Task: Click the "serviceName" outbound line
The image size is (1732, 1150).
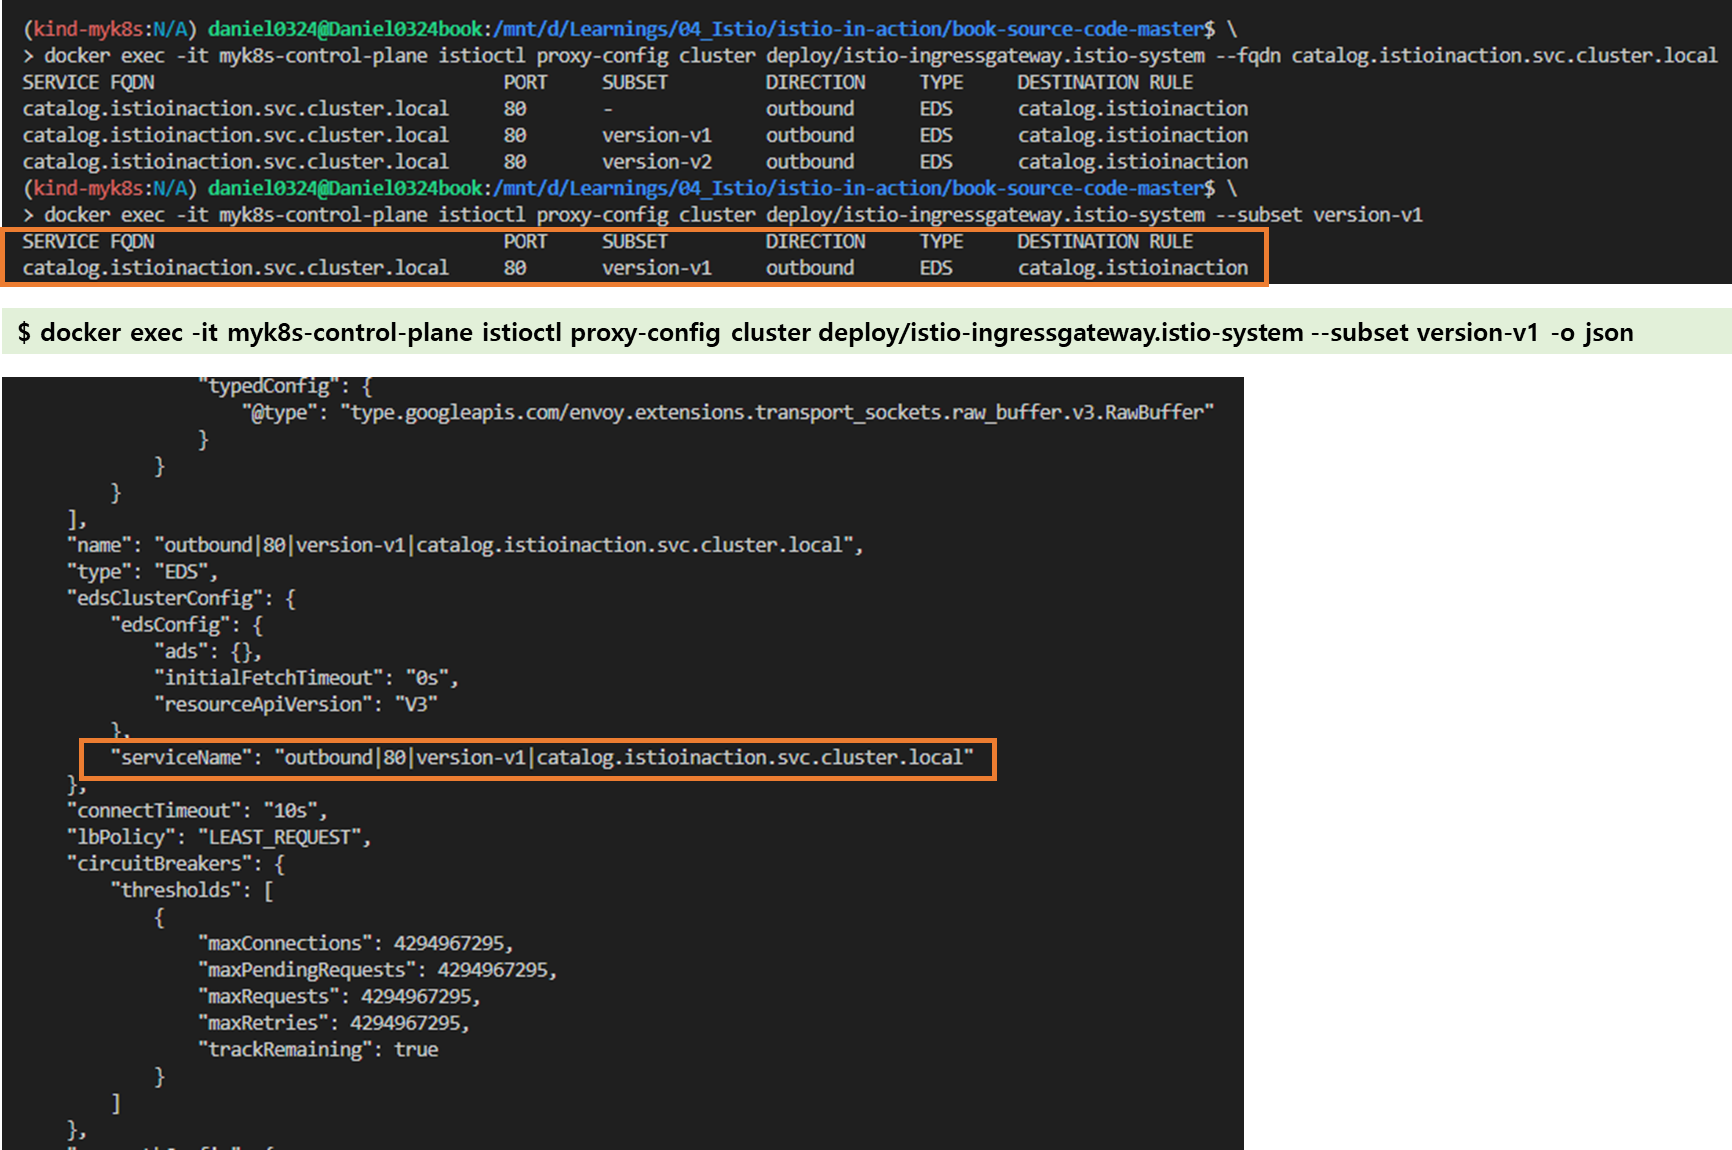Action: (542, 758)
